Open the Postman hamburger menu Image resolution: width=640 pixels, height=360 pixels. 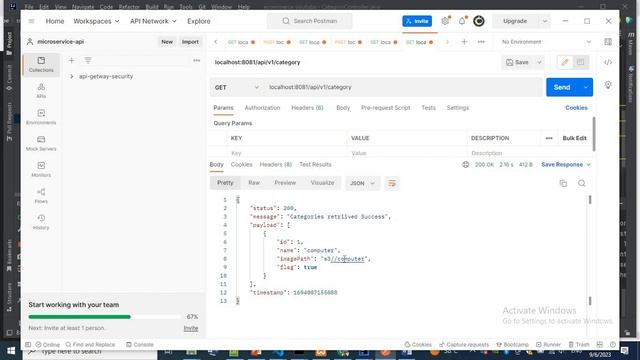pyautogui.click(x=31, y=21)
